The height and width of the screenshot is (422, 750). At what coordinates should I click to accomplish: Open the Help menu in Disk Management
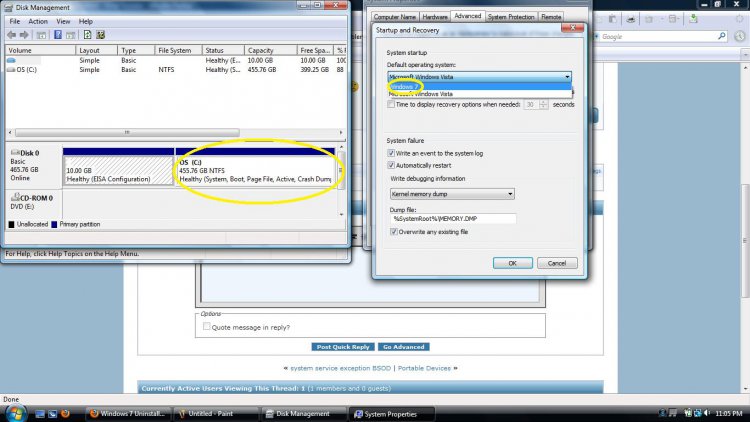pos(86,22)
